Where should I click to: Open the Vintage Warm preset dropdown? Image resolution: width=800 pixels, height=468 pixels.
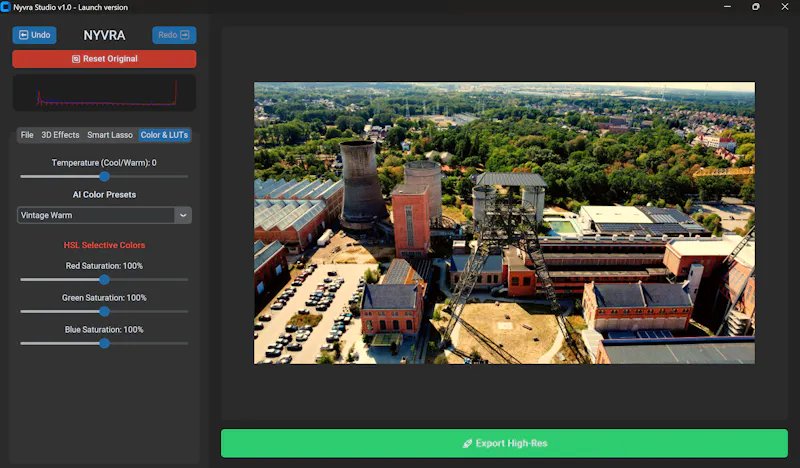point(104,215)
